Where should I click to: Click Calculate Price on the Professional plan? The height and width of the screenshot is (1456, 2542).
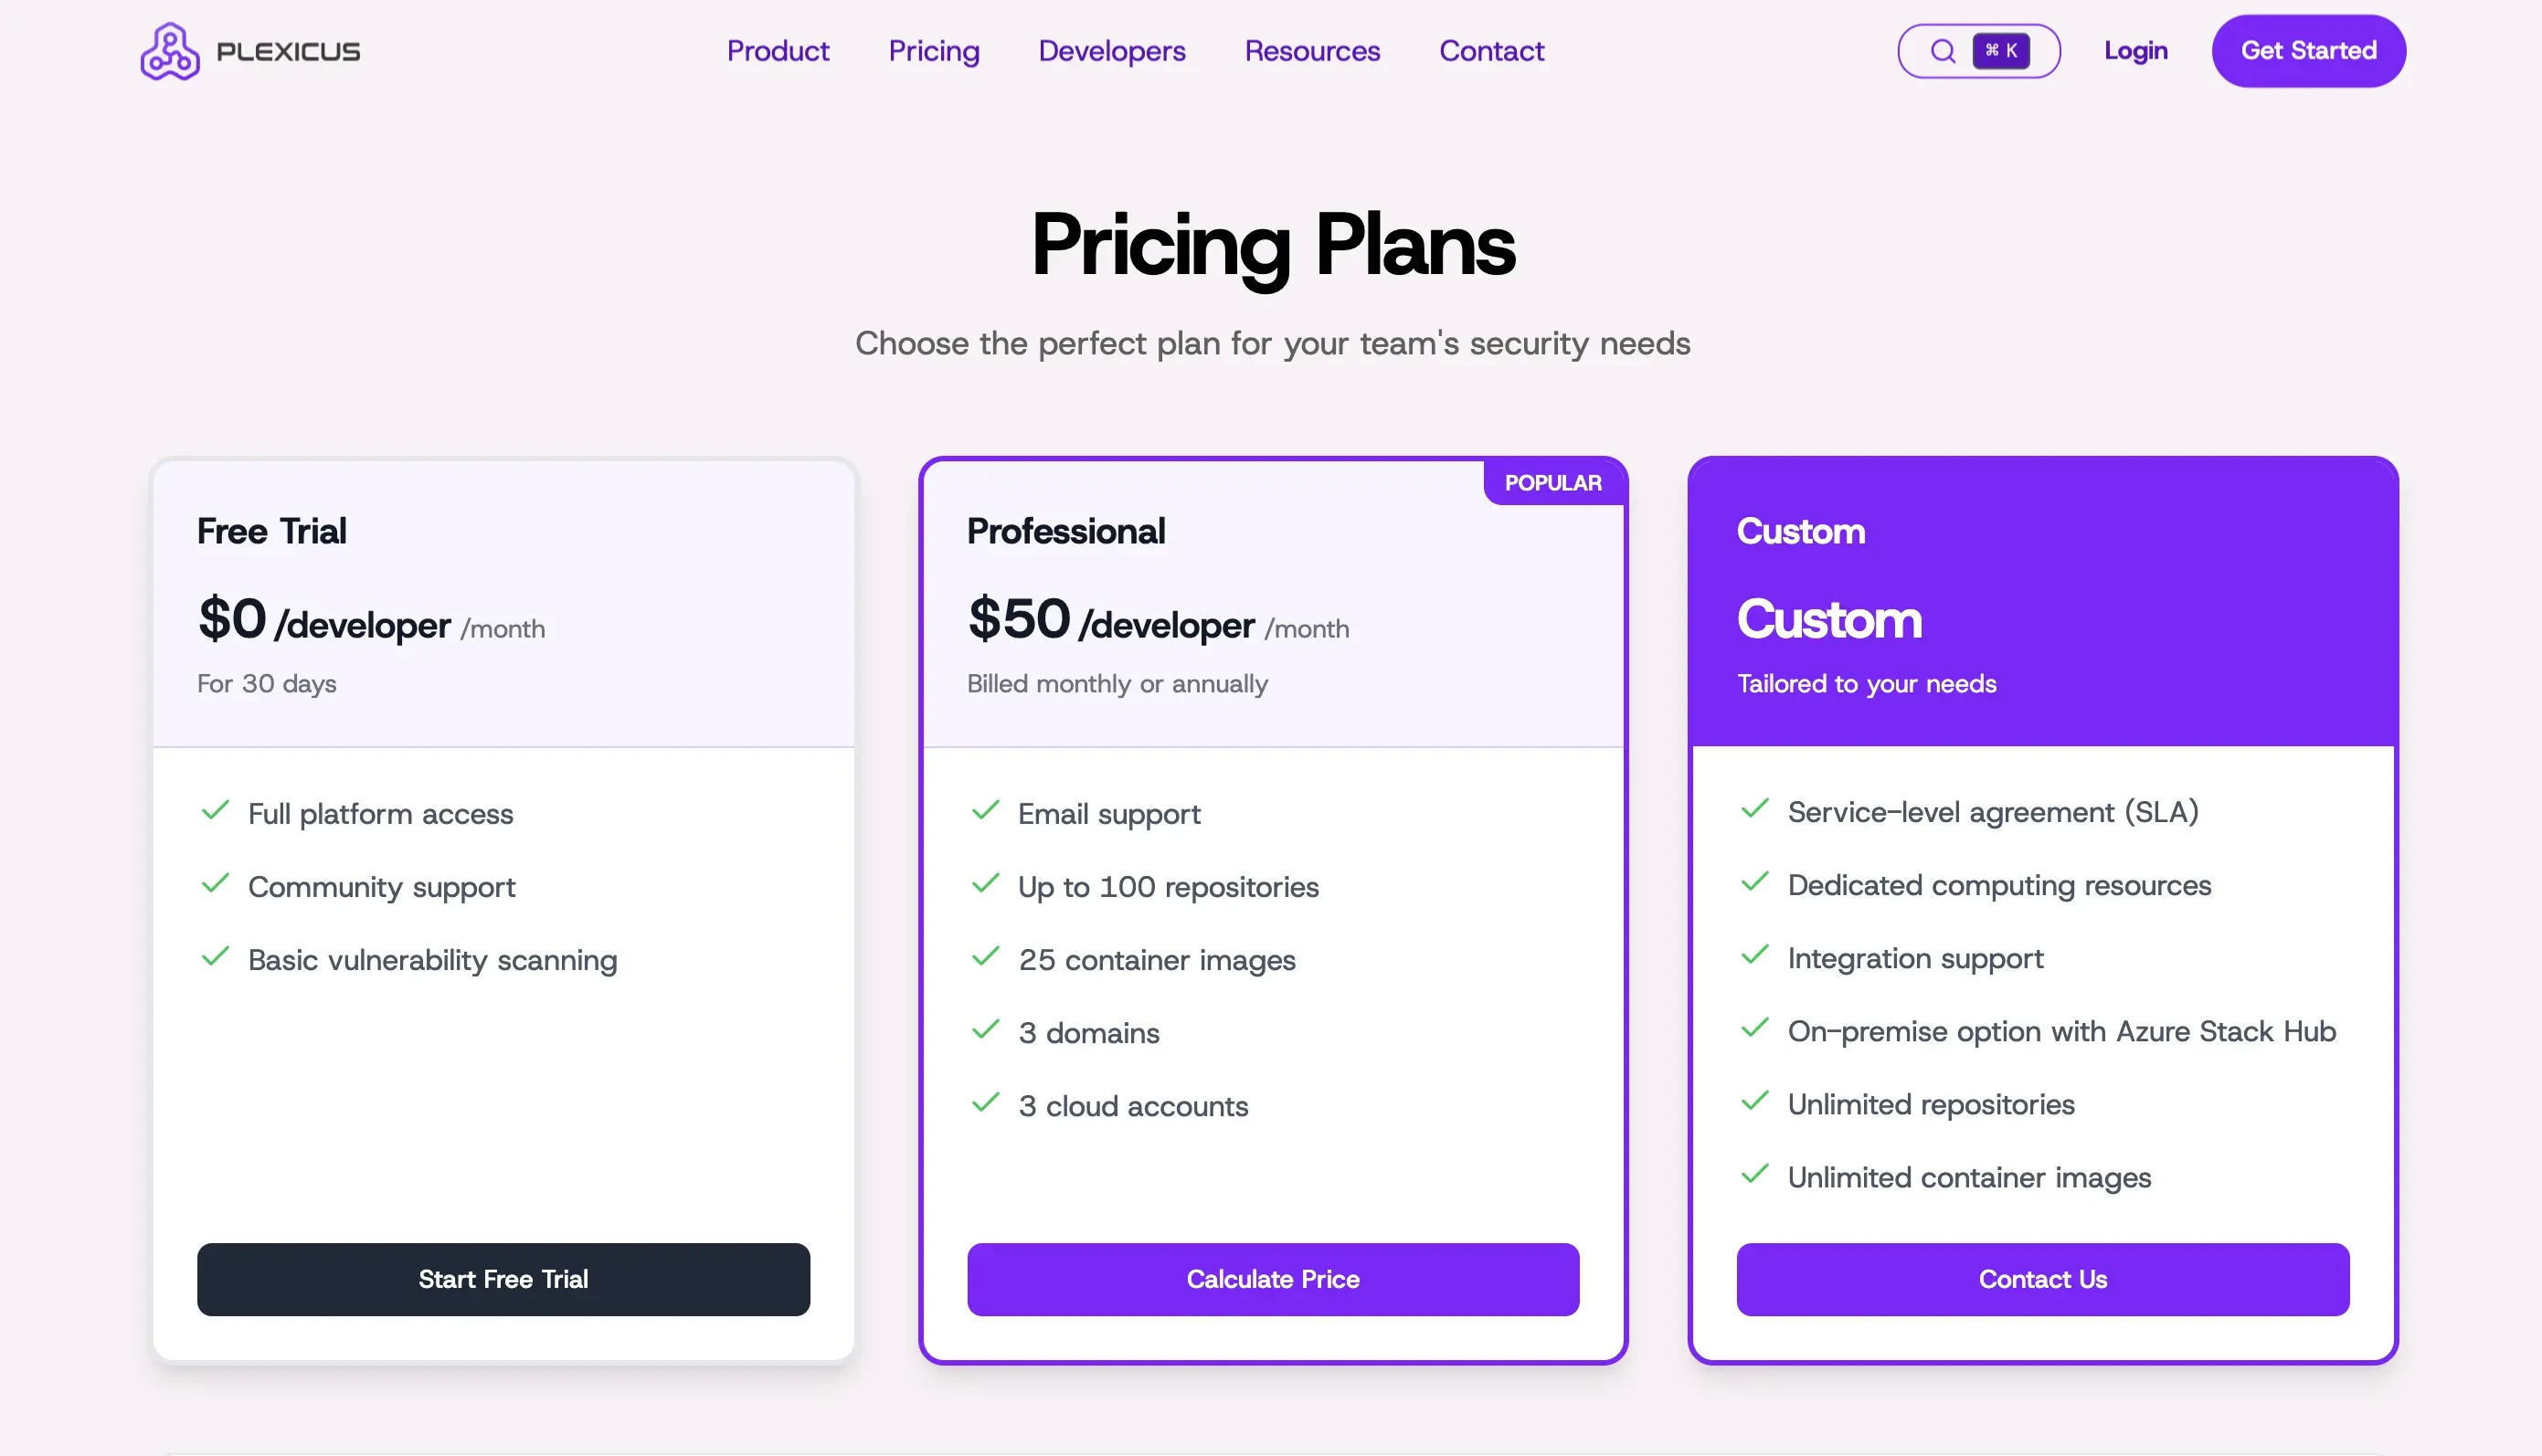coord(1273,1279)
